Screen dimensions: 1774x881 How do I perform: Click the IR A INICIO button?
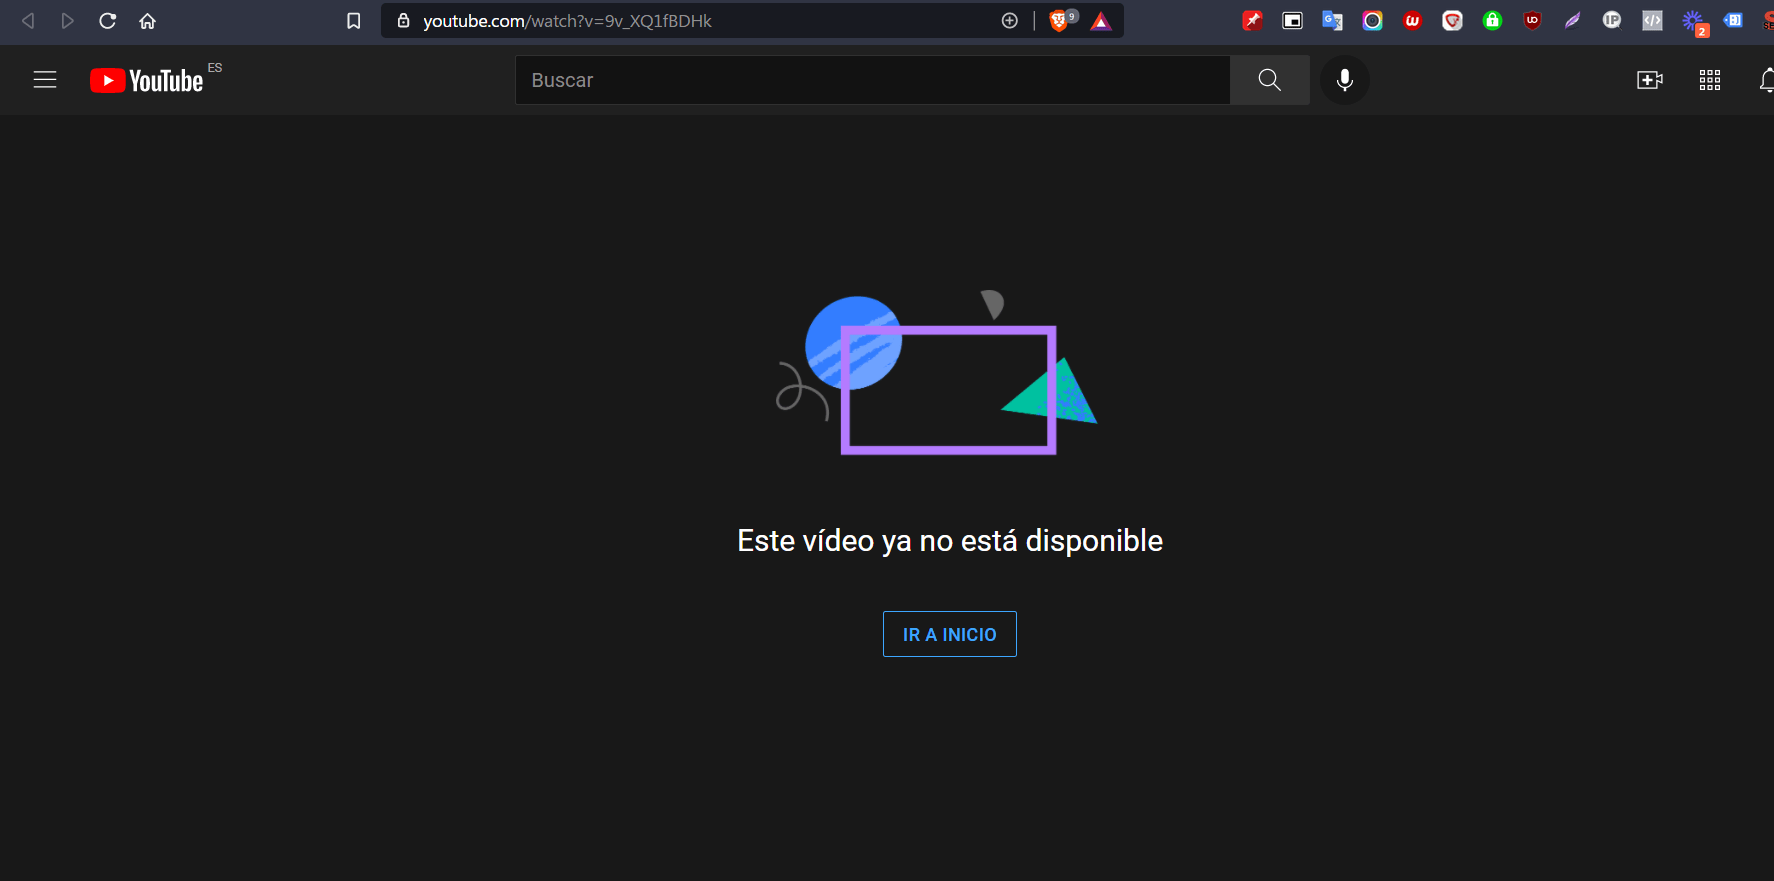[x=950, y=634]
